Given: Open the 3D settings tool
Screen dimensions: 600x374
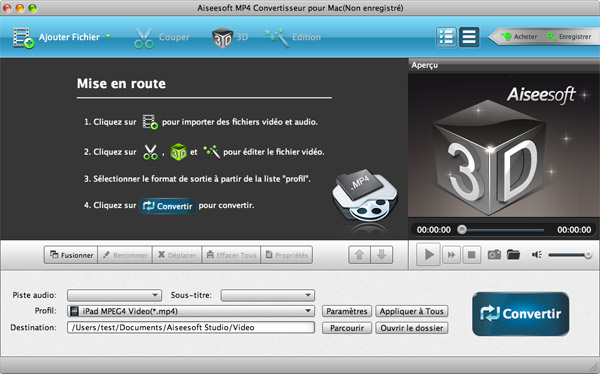Looking at the screenshot, I should point(222,38).
